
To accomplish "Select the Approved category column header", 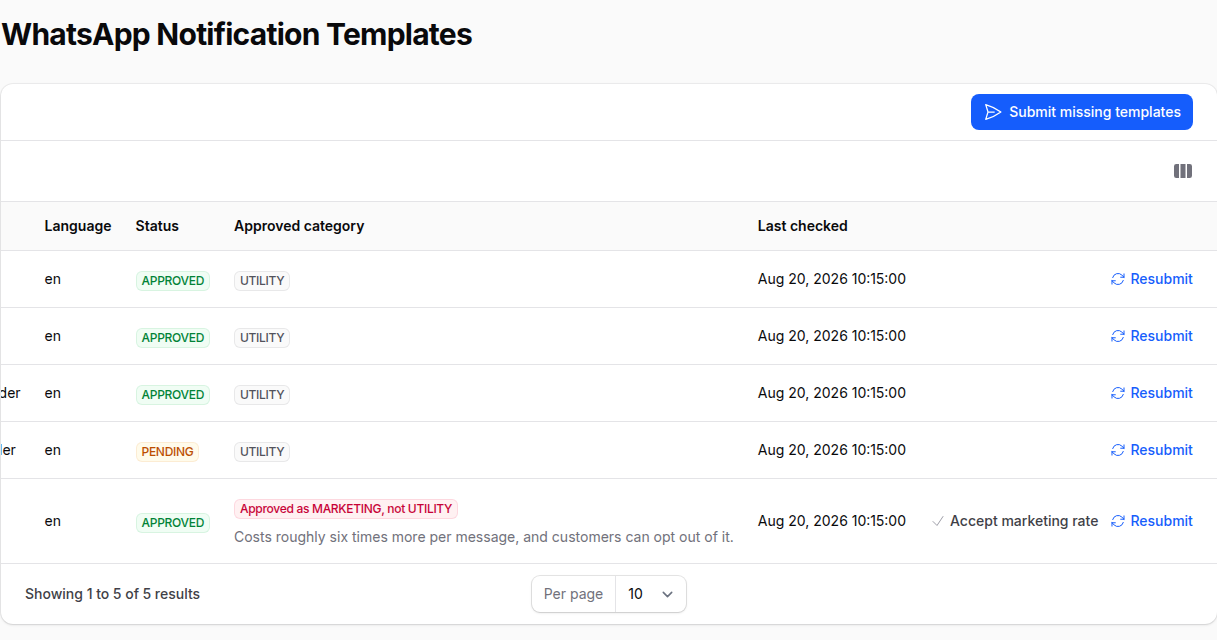I will click(x=299, y=226).
